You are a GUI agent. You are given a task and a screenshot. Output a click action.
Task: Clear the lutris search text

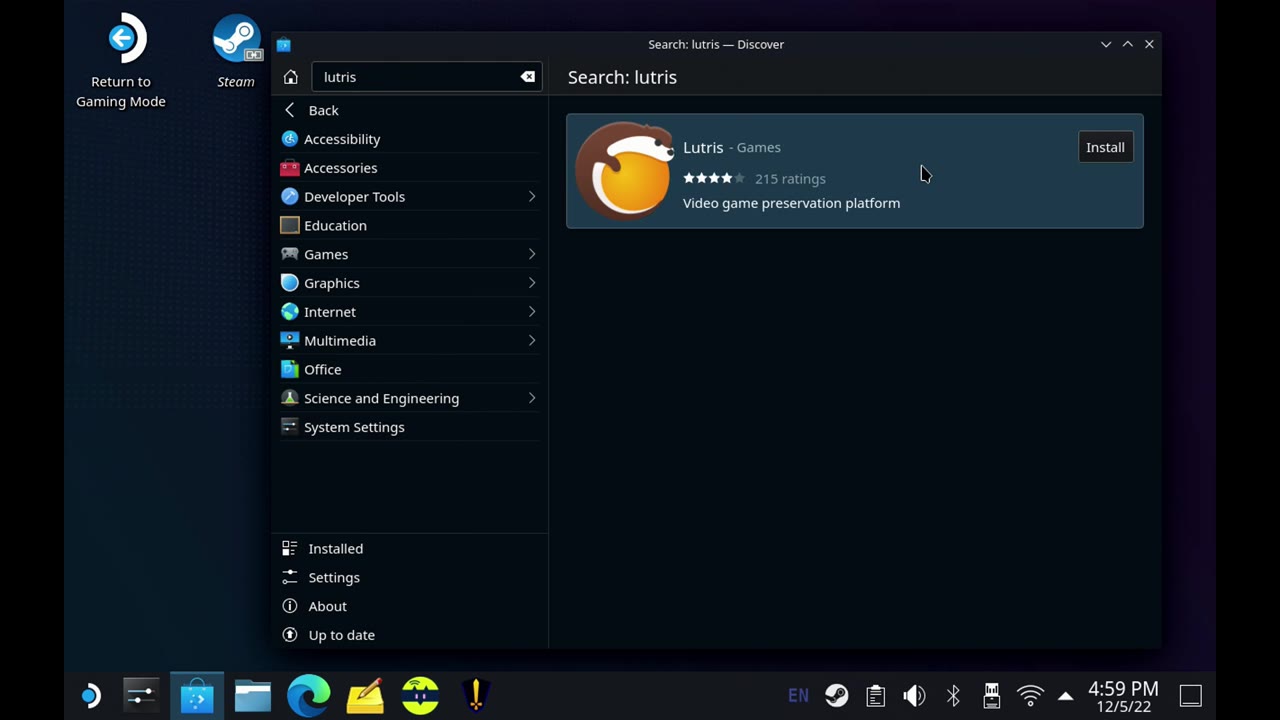tap(528, 77)
